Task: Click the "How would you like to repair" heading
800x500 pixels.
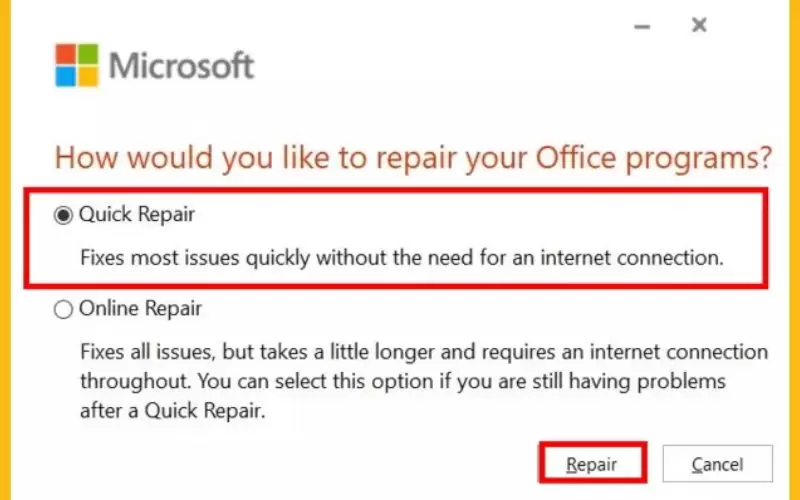Action: 413,157
